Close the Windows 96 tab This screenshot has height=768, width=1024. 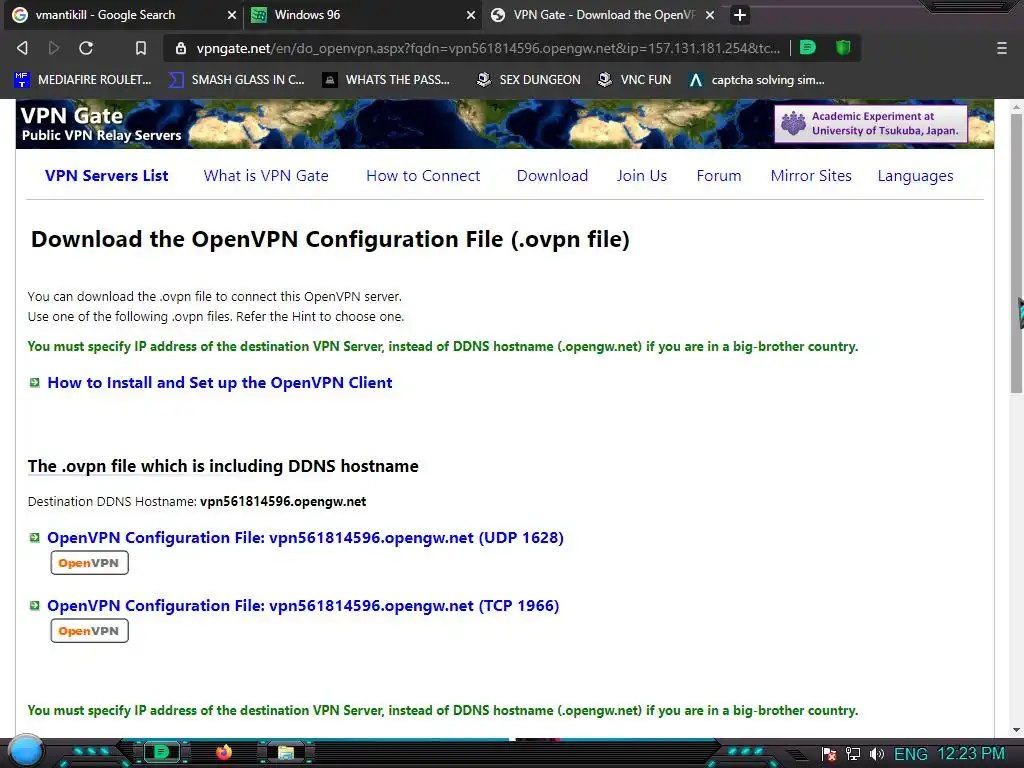point(470,15)
